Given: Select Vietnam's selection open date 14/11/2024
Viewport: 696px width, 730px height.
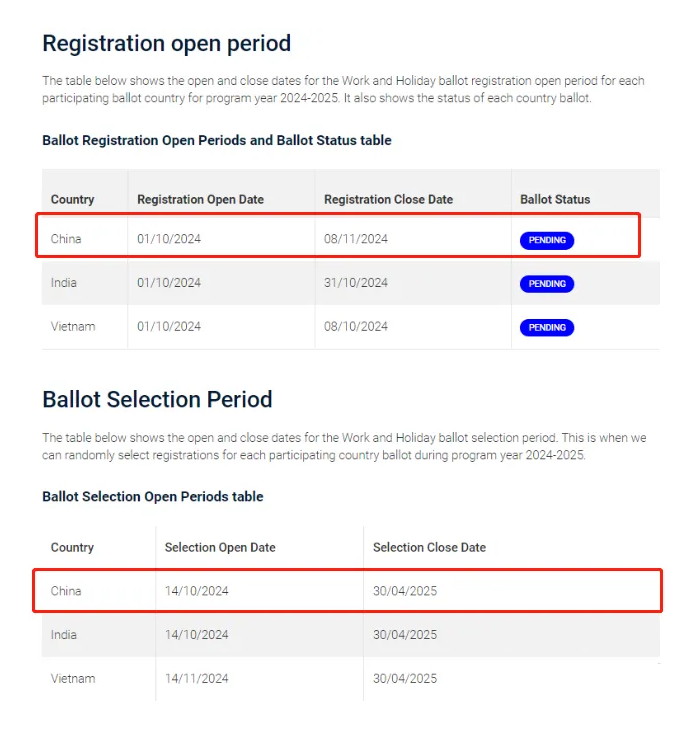Looking at the screenshot, I should [x=197, y=678].
